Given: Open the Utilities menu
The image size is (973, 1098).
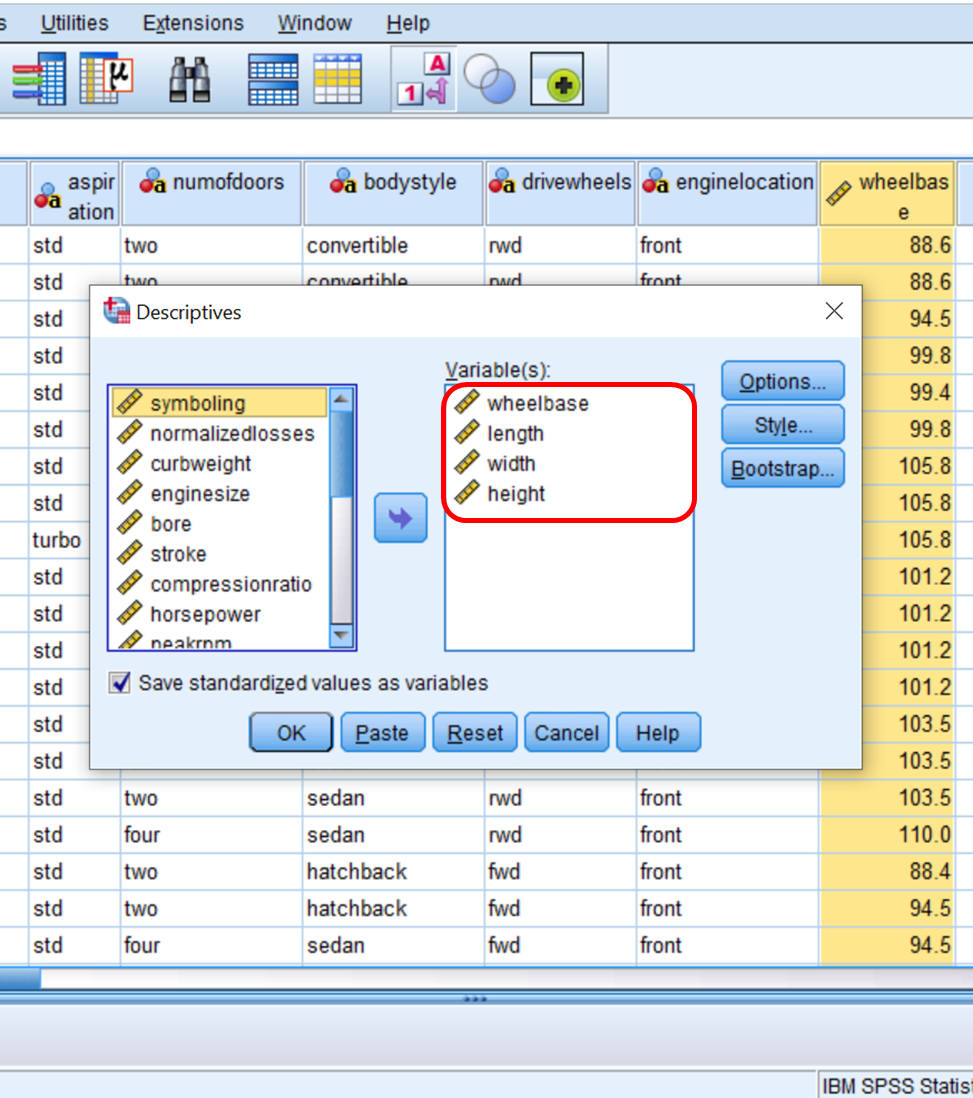Looking at the screenshot, I should pos(74,23).
